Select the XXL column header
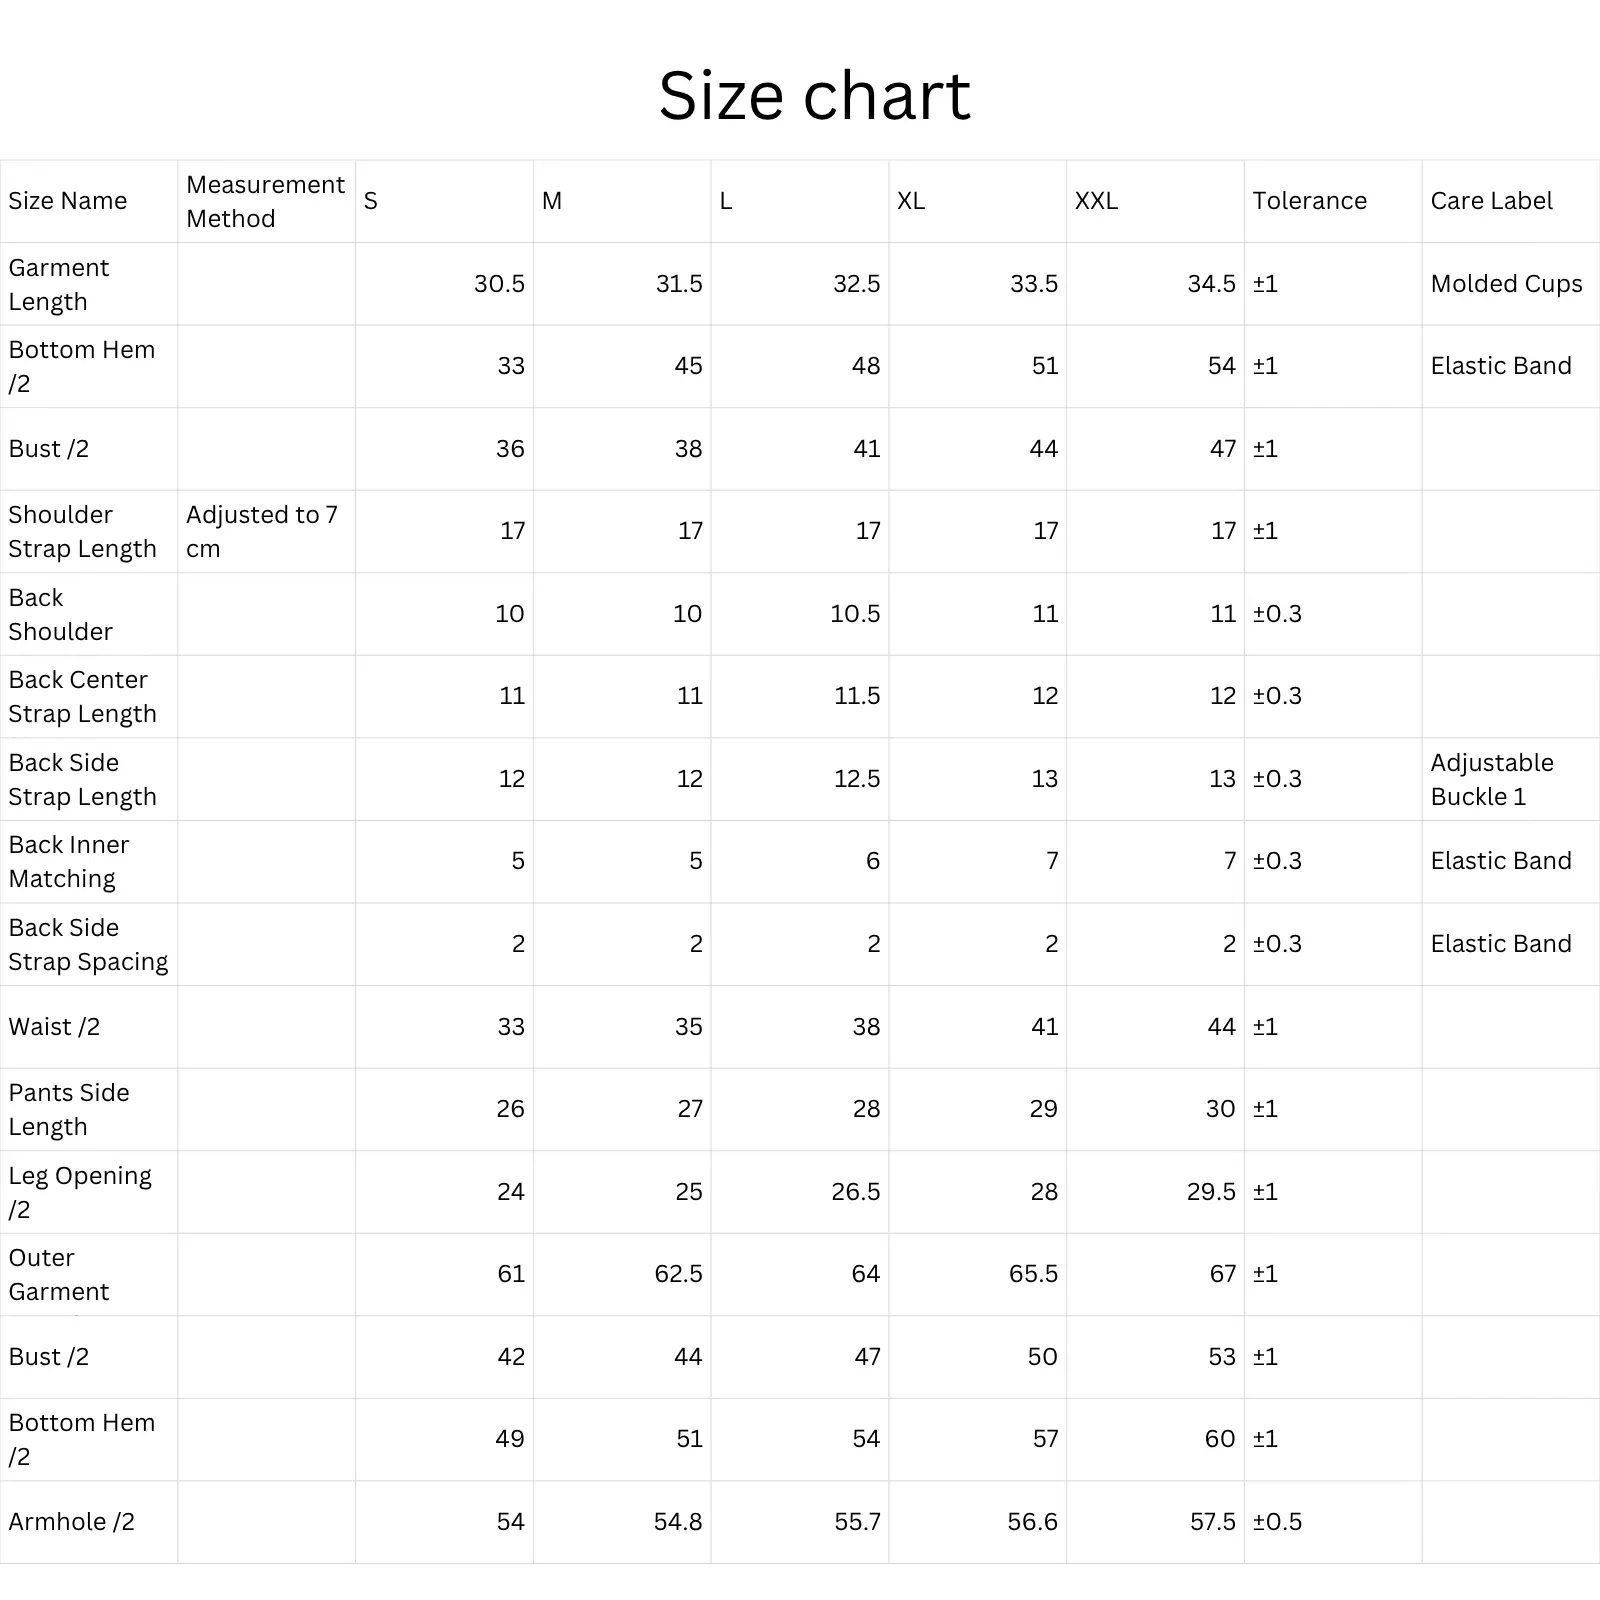 pos(1096,201)
